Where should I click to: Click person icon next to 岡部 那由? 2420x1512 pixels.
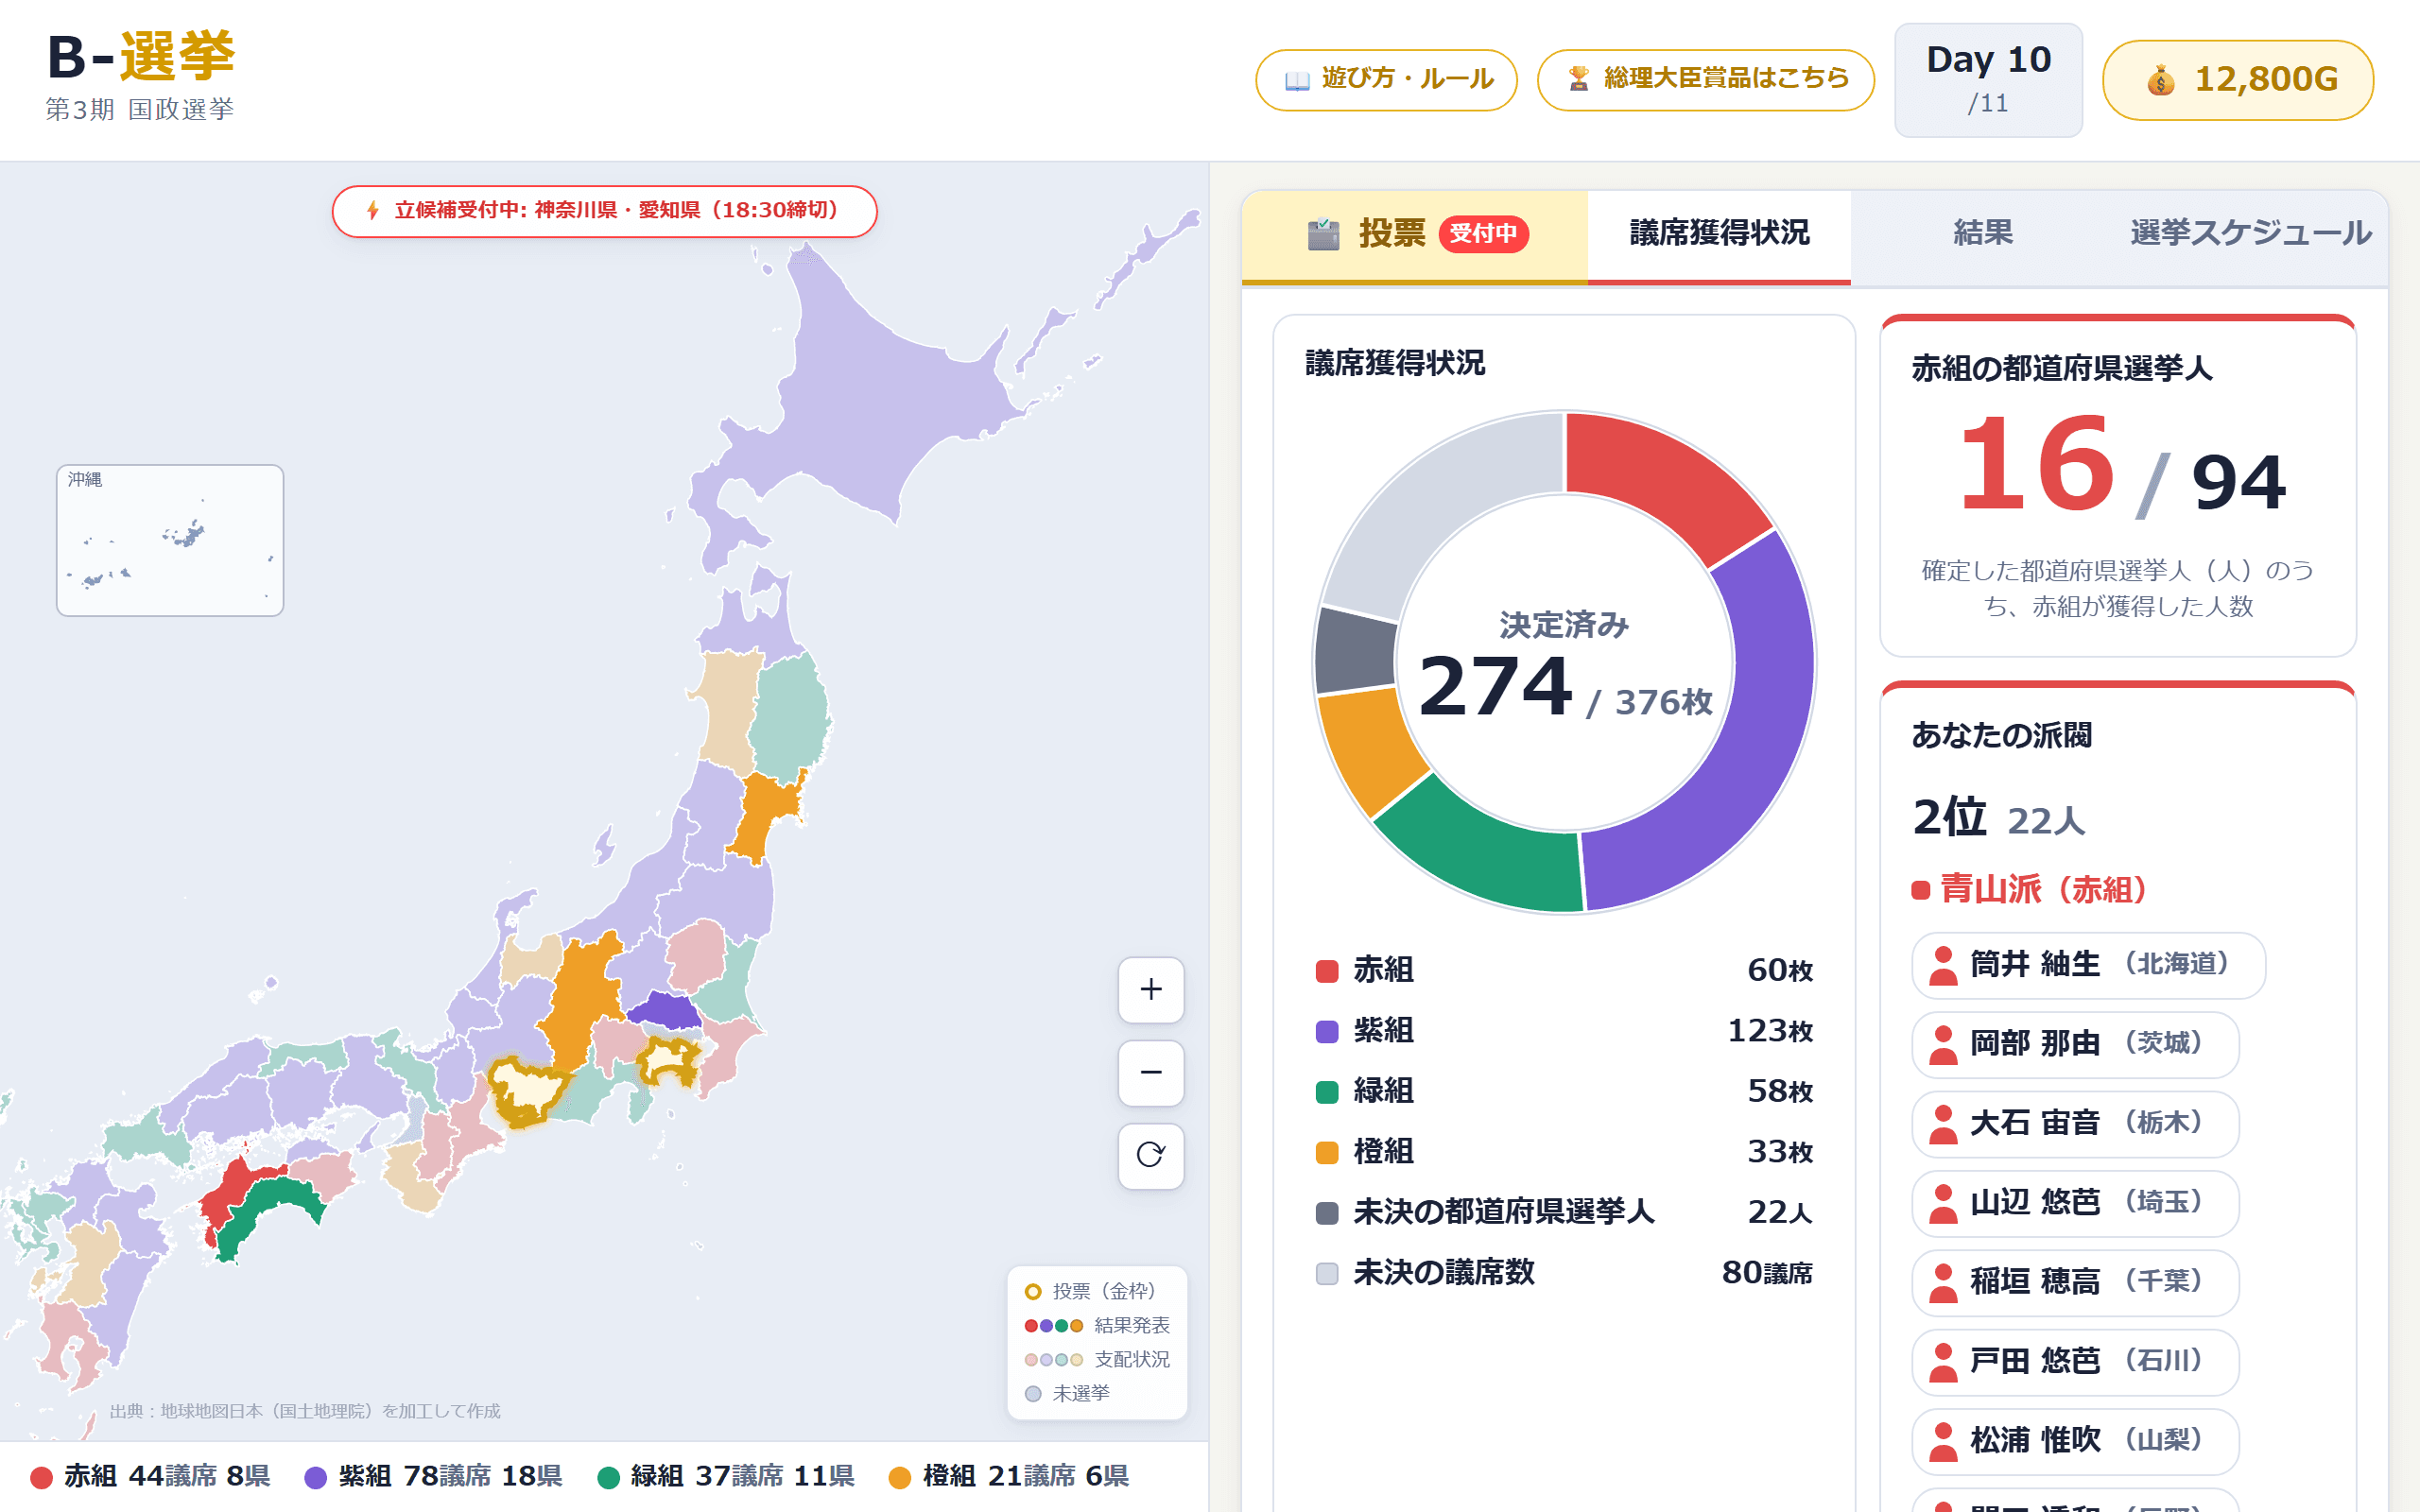[1943, 1045]
